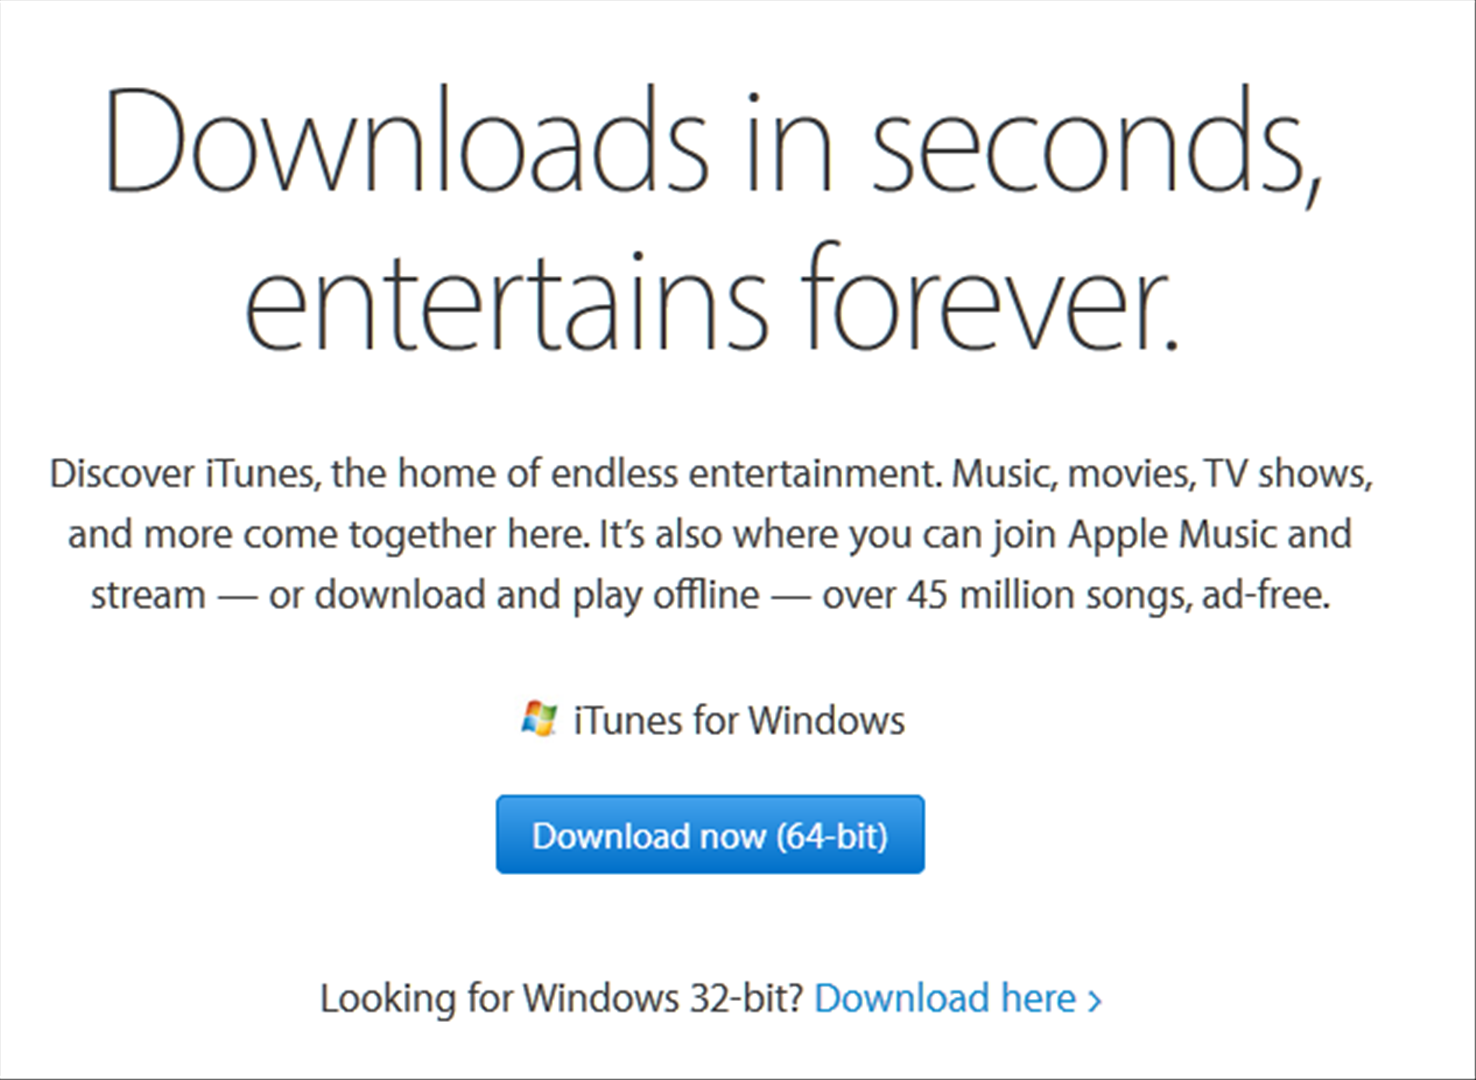Image resolution: width=1476 pixels, height=1080 pixels.
Task: Click the word entertains in the heading
Action: [507, 299]
